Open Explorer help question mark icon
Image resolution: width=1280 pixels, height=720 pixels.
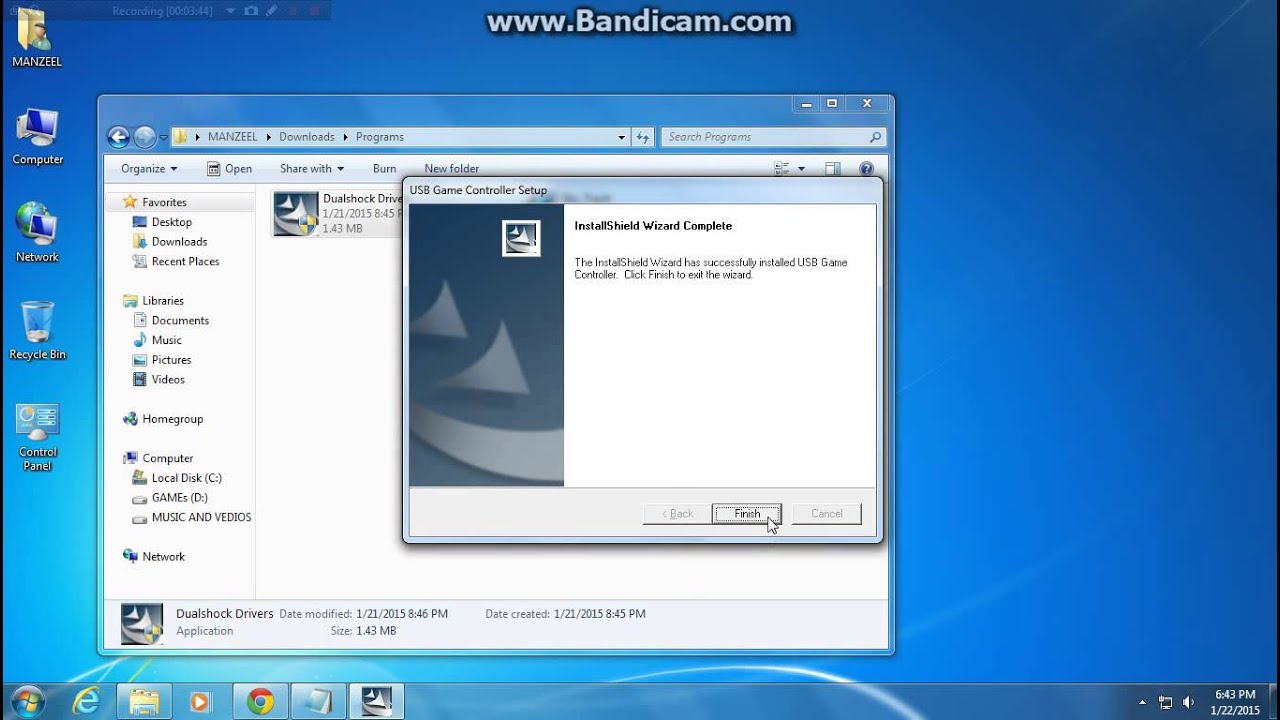pos(866,169)
